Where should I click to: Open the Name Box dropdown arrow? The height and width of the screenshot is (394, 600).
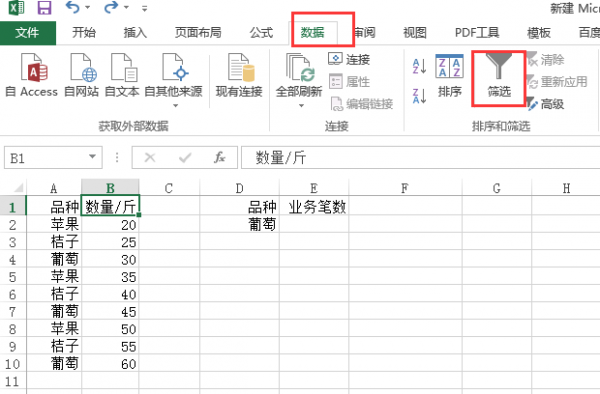click(x=92, y=157)
